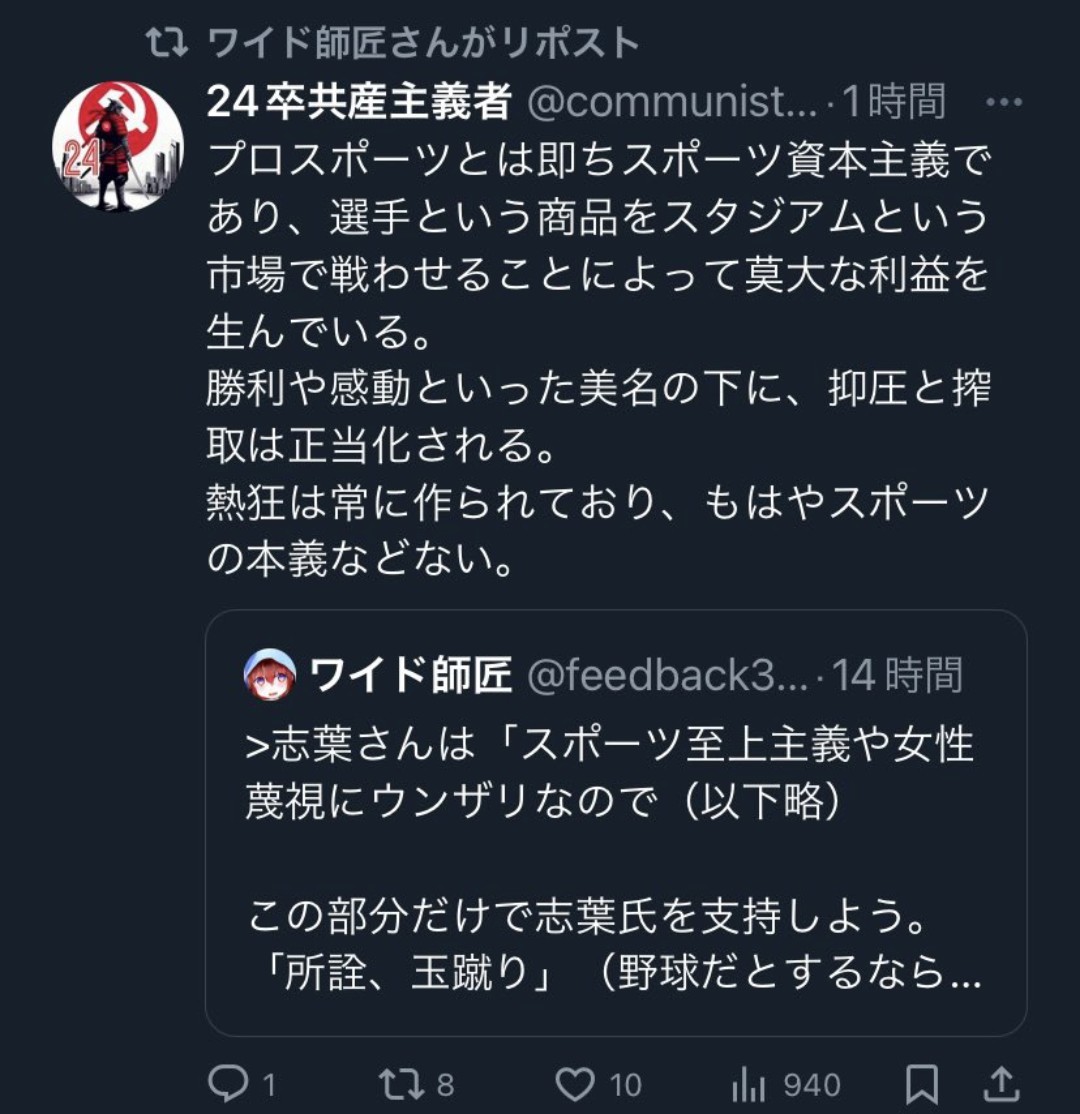This screenshot has width=1080, height=1114.
Task: Open the three-dot more options menu
Action: coord(1003,103)
